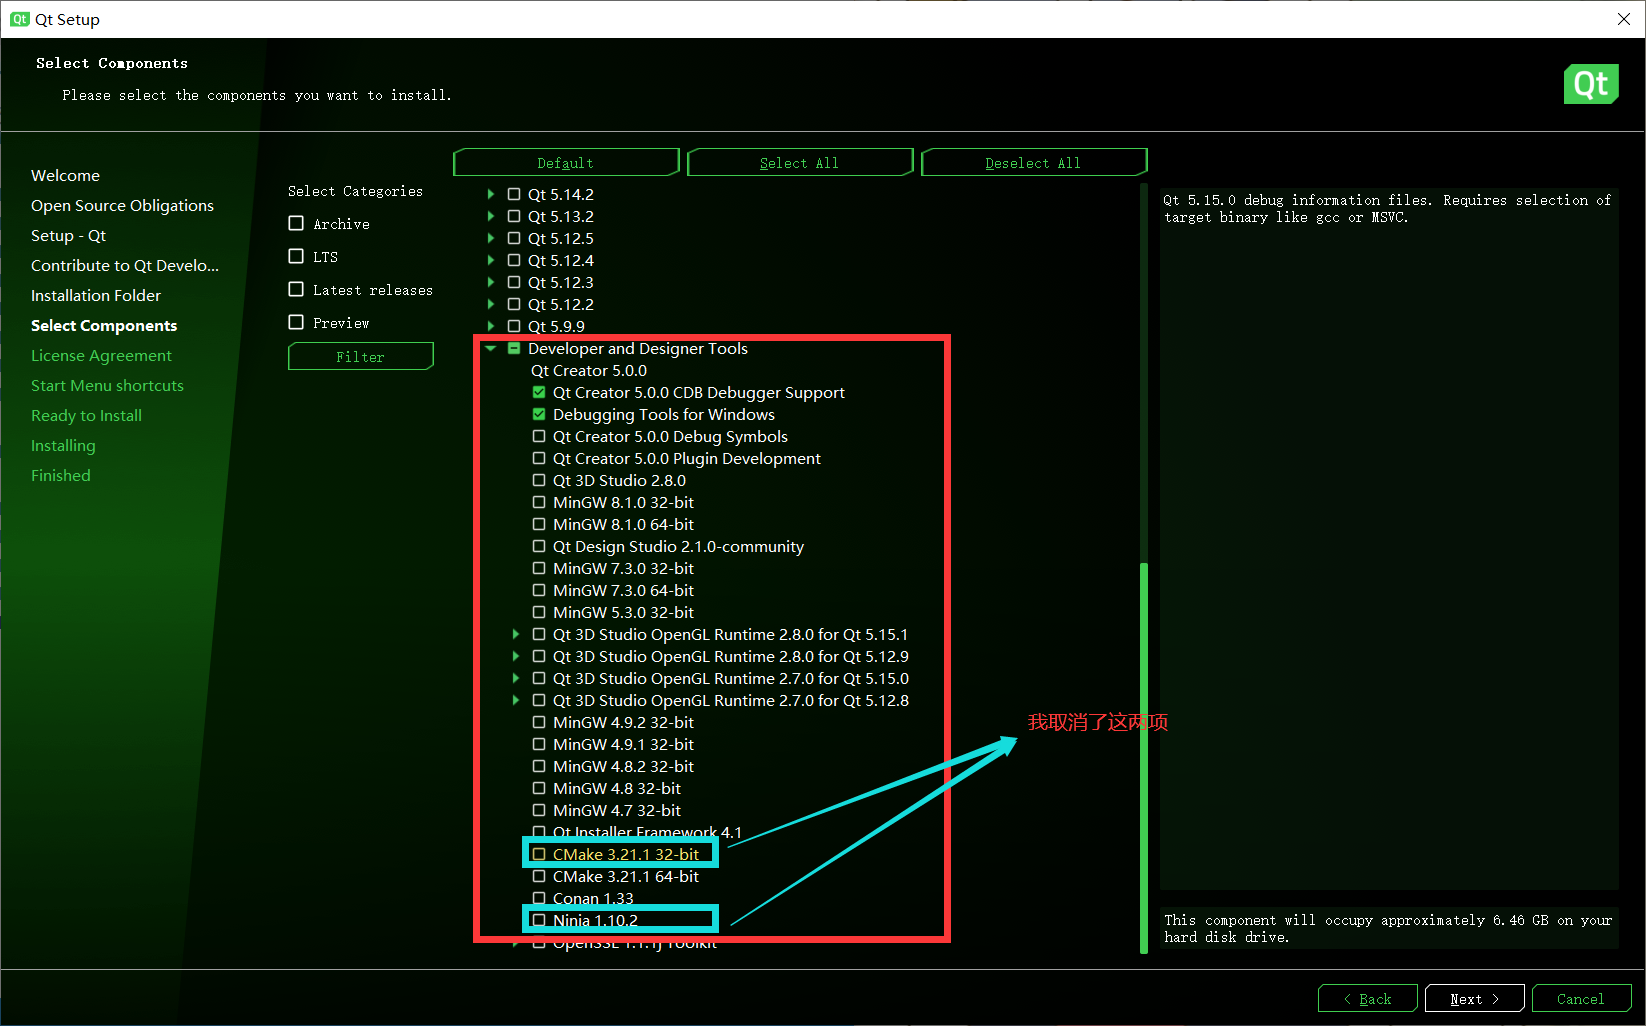Check MinGW 8.1.0 32-bit
This screenshot has width=1646, height=1026.
539,502
